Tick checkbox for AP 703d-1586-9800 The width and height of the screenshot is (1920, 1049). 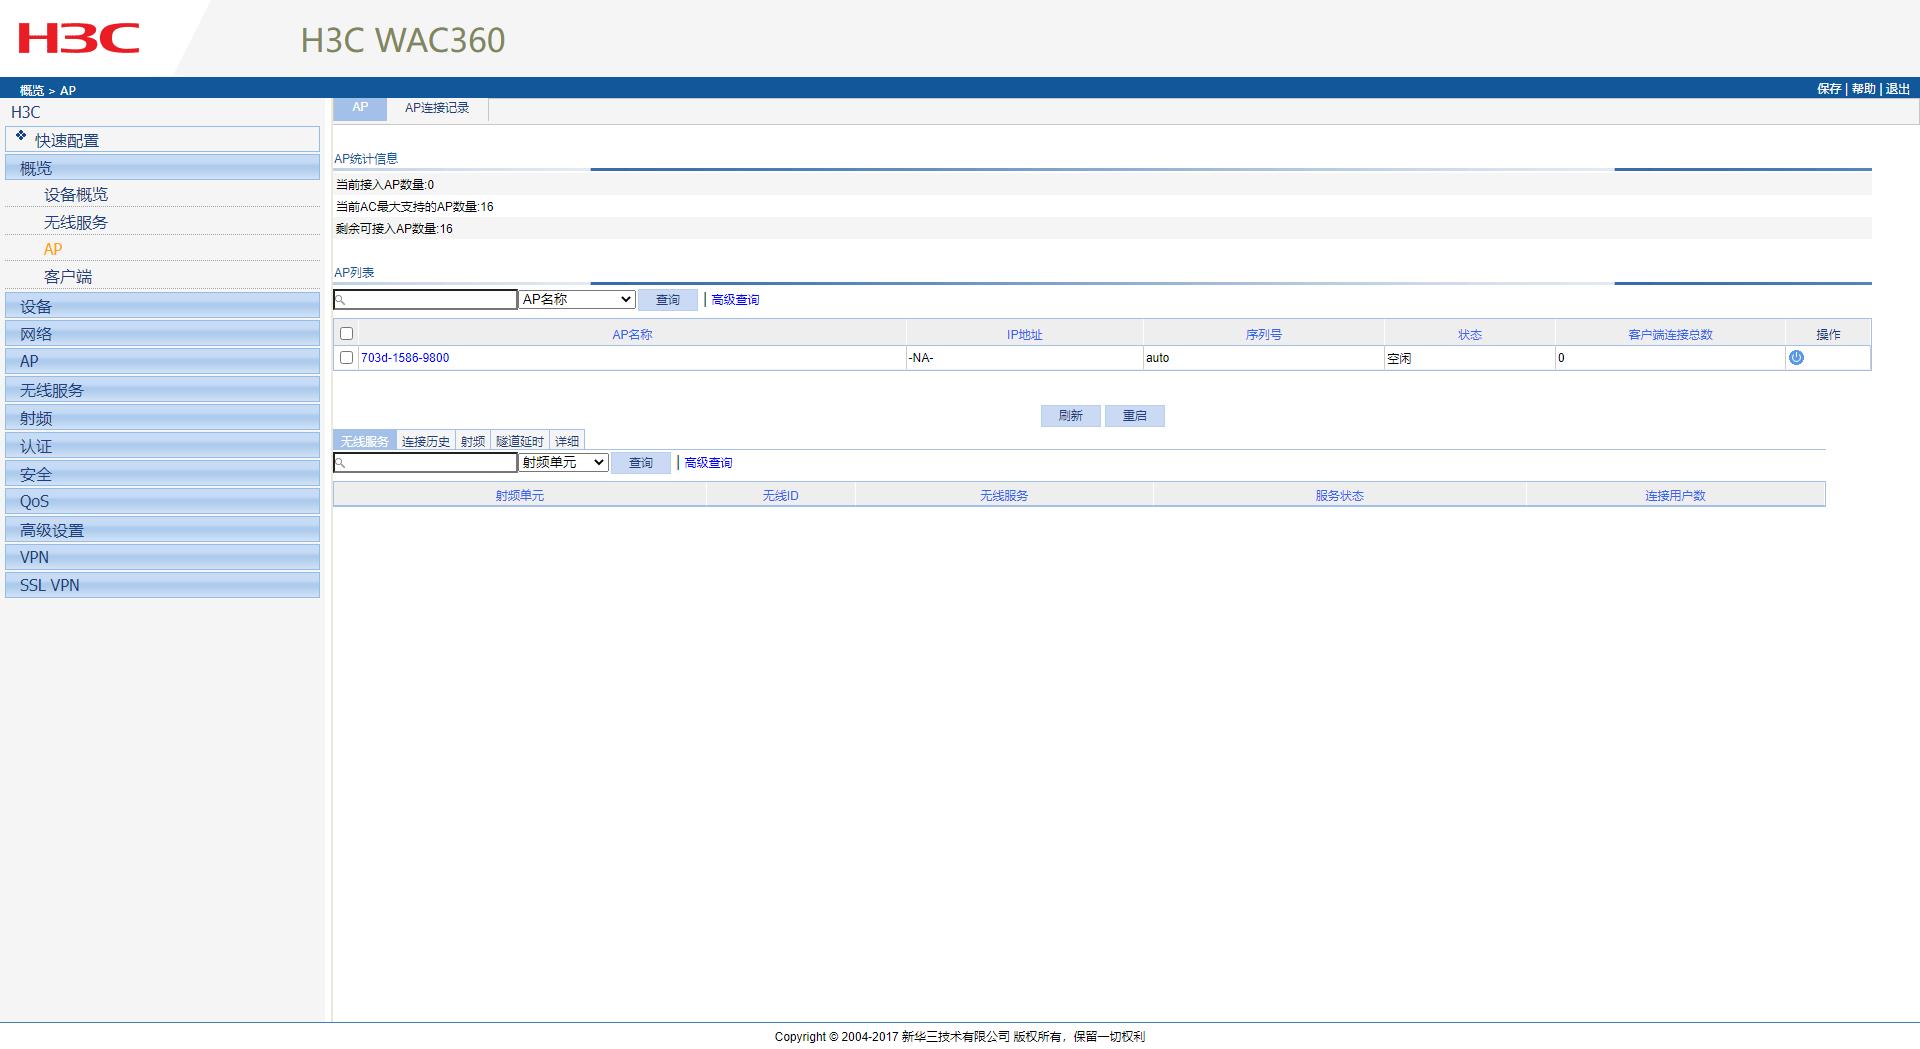(x=346, y=357)
